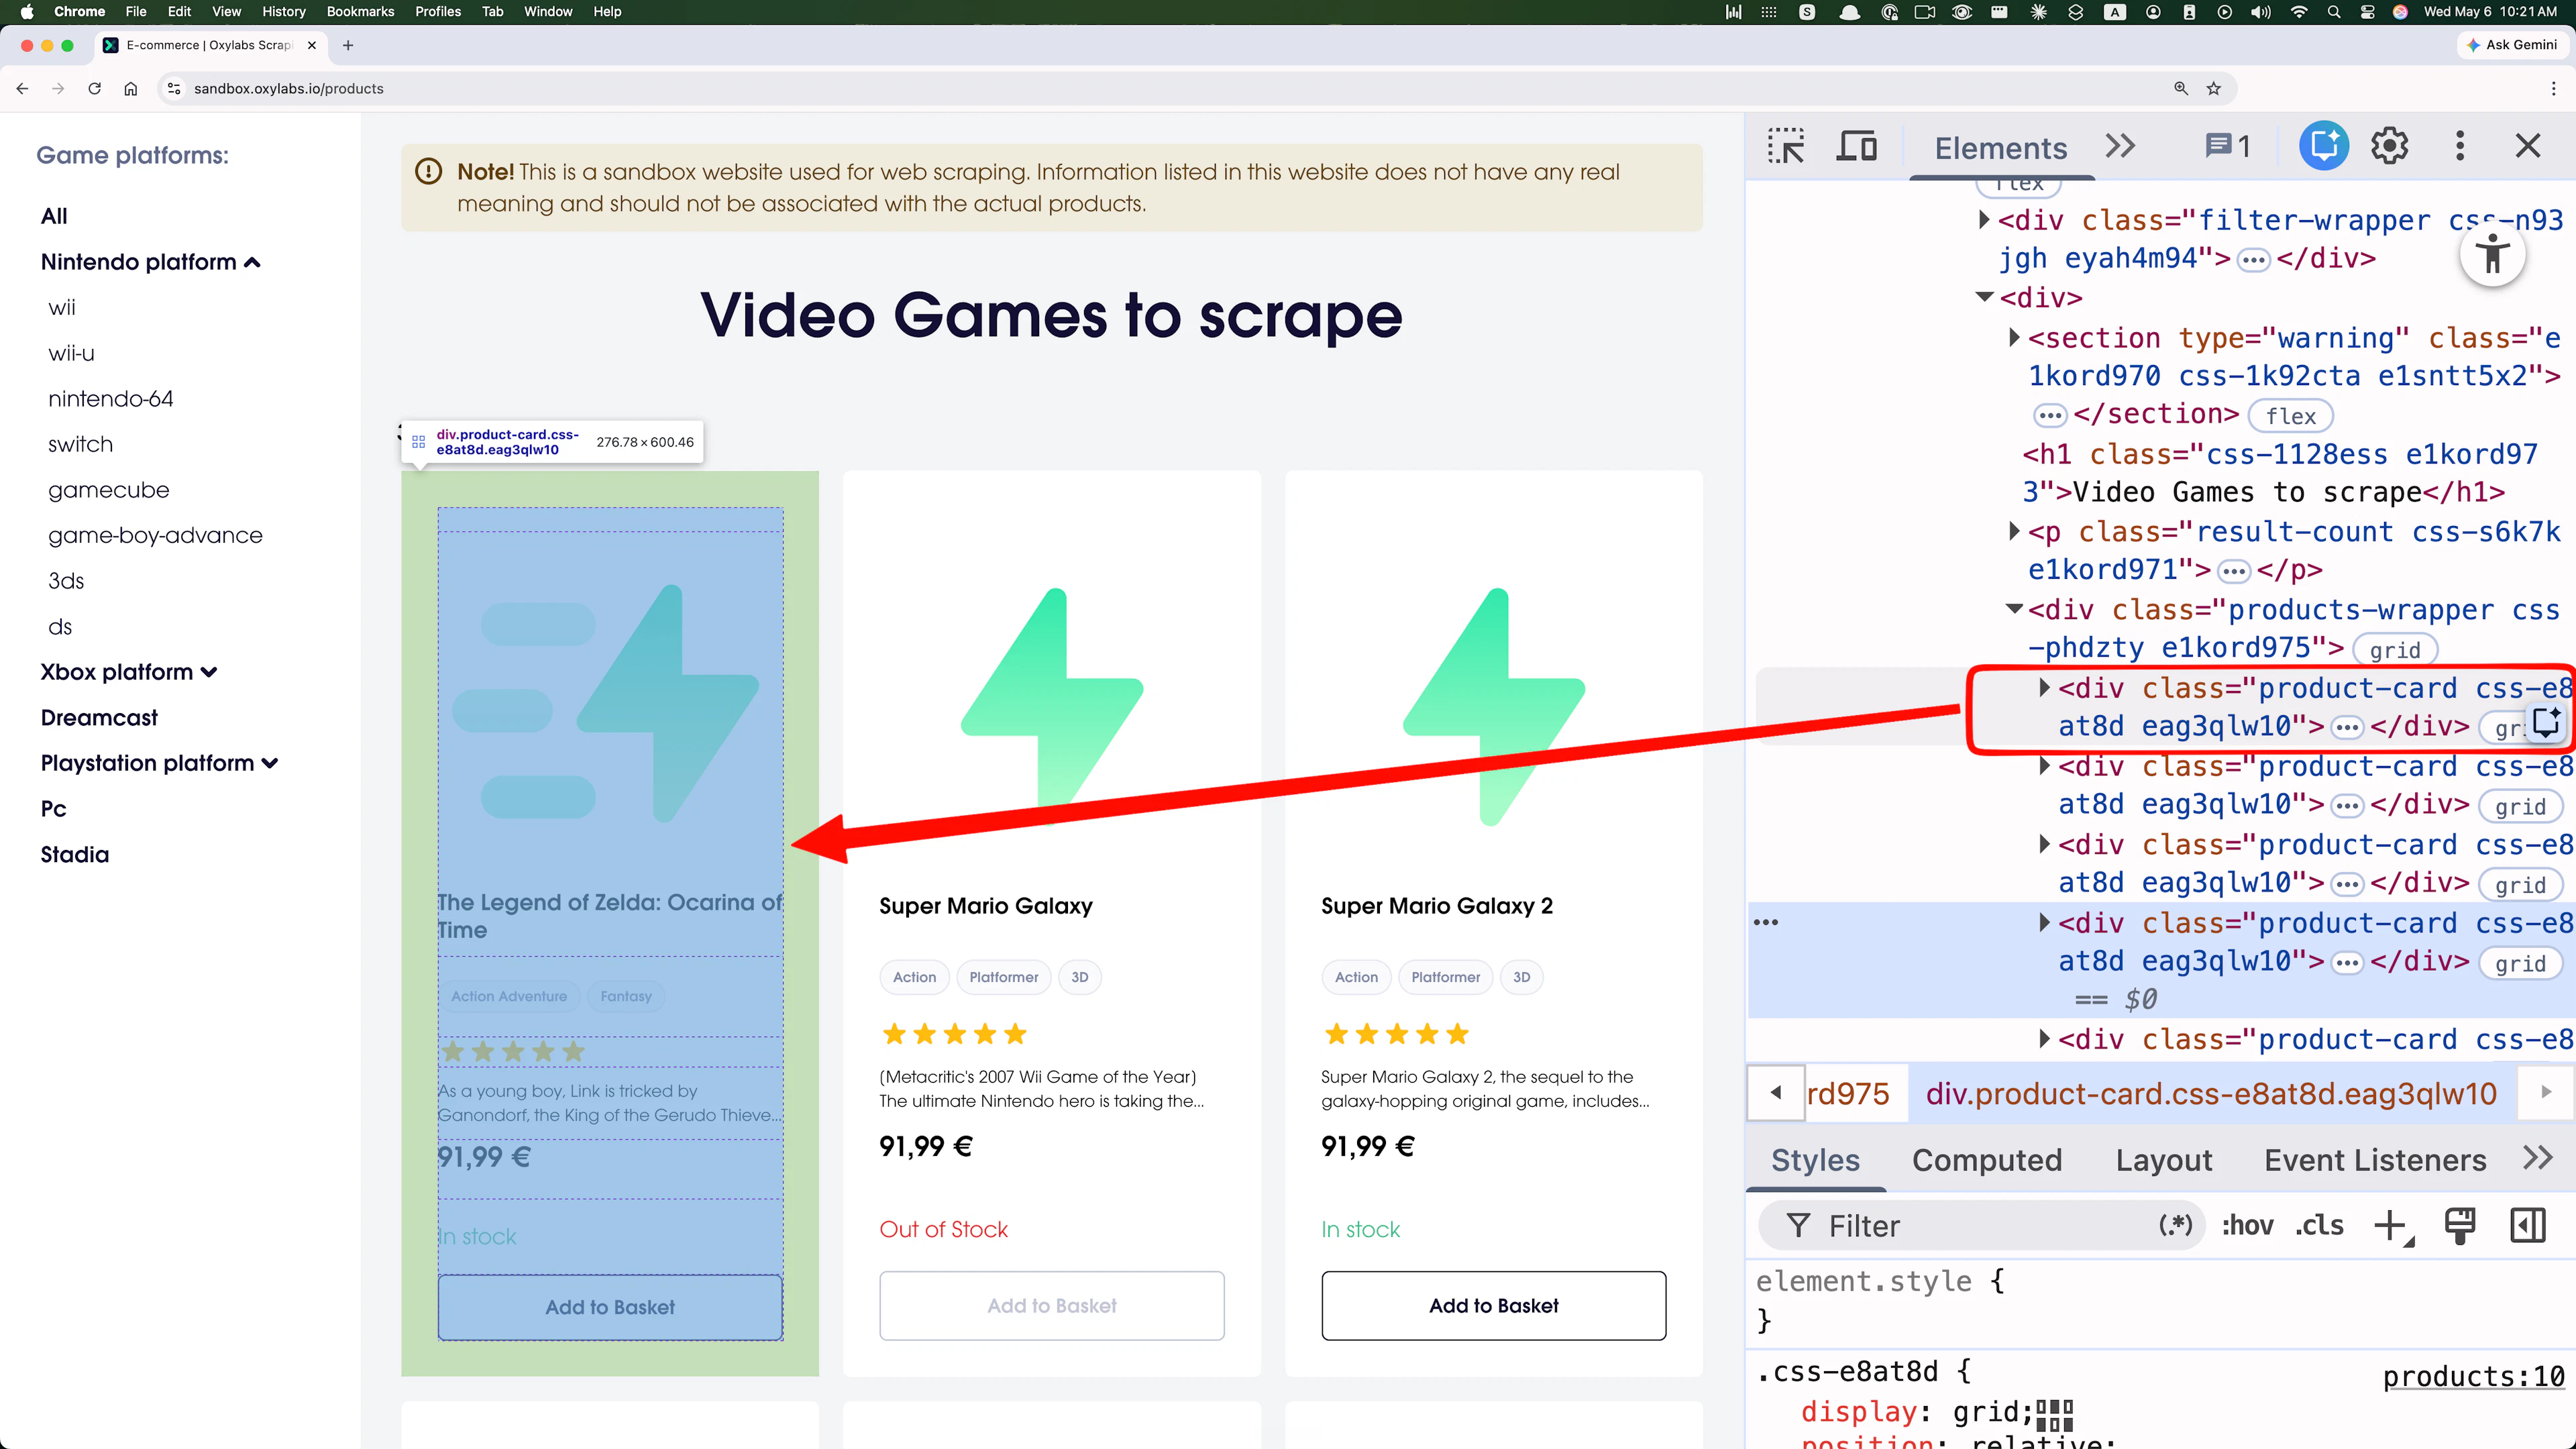Screen dimensions: 2576x1449
Task: Select the All platforms link
Action: [x=54, y=216]
